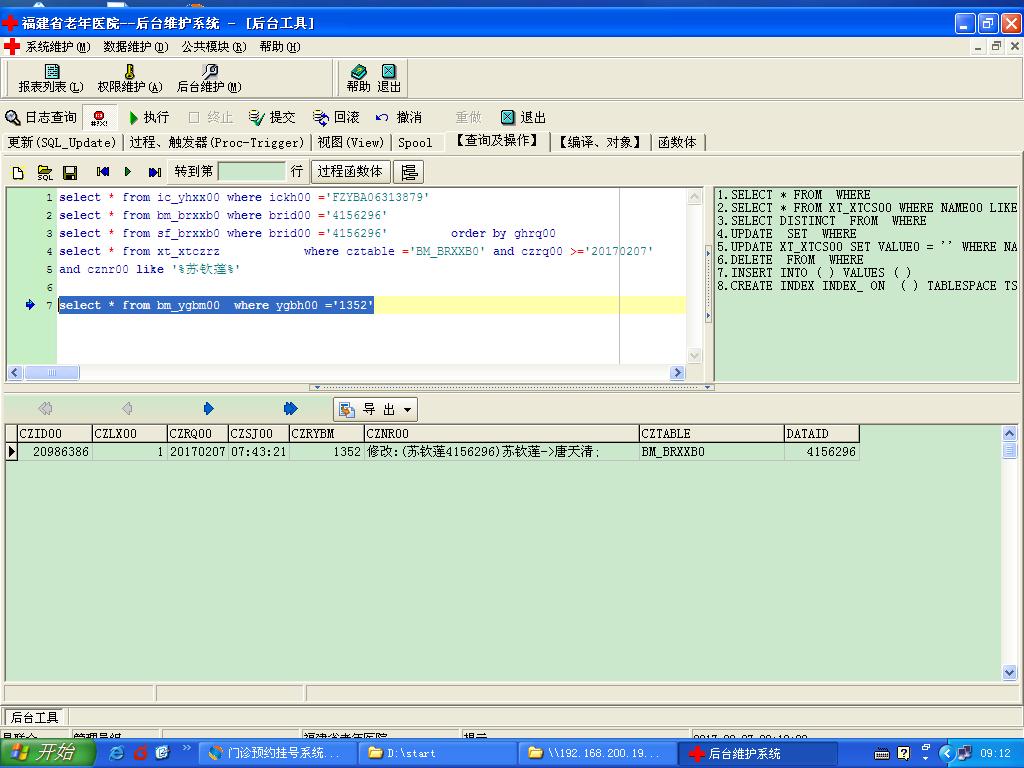Open the 报表列表 report list tool

coord(51,78)
